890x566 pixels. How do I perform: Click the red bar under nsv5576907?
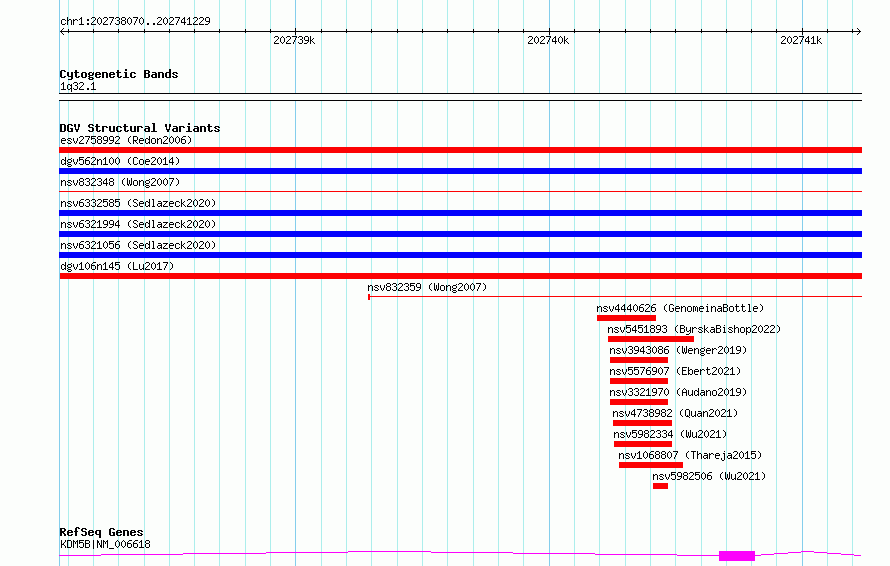(x=639, y=381)
